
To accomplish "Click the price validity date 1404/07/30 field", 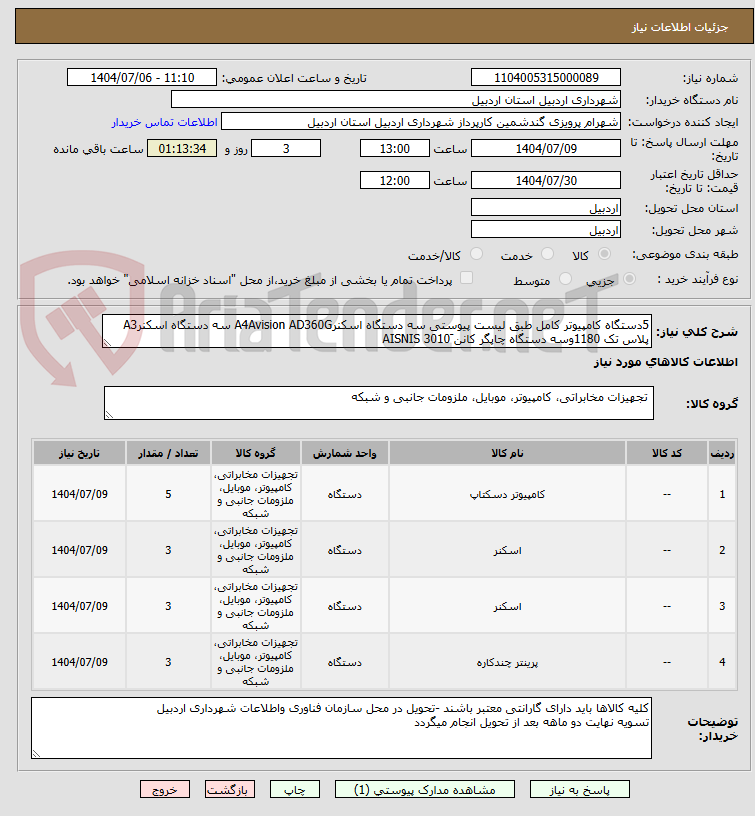I will (546, 180).
